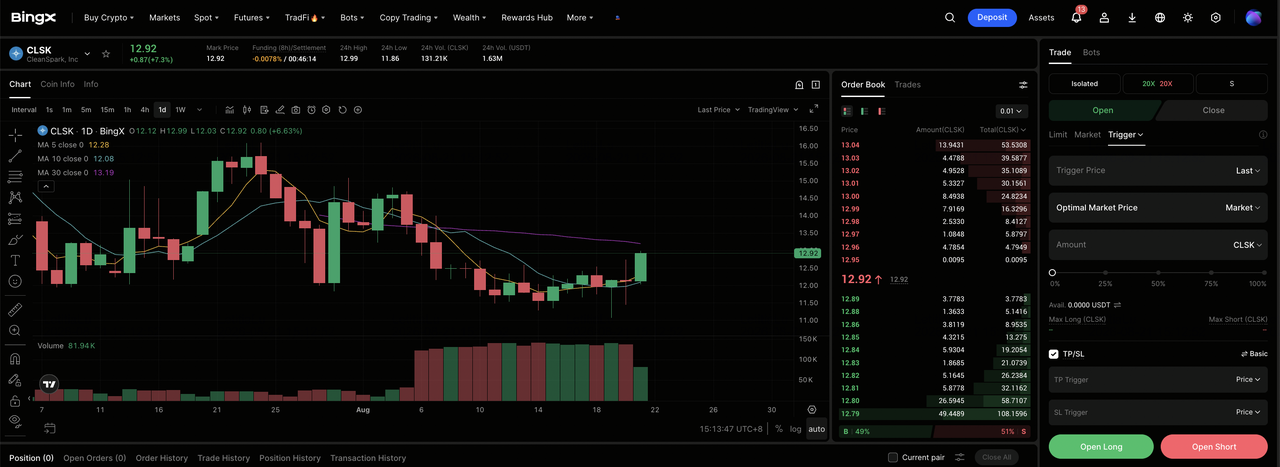Open the order book settings sliders icon
The image size is (1280, 467).
(1023, 85)
